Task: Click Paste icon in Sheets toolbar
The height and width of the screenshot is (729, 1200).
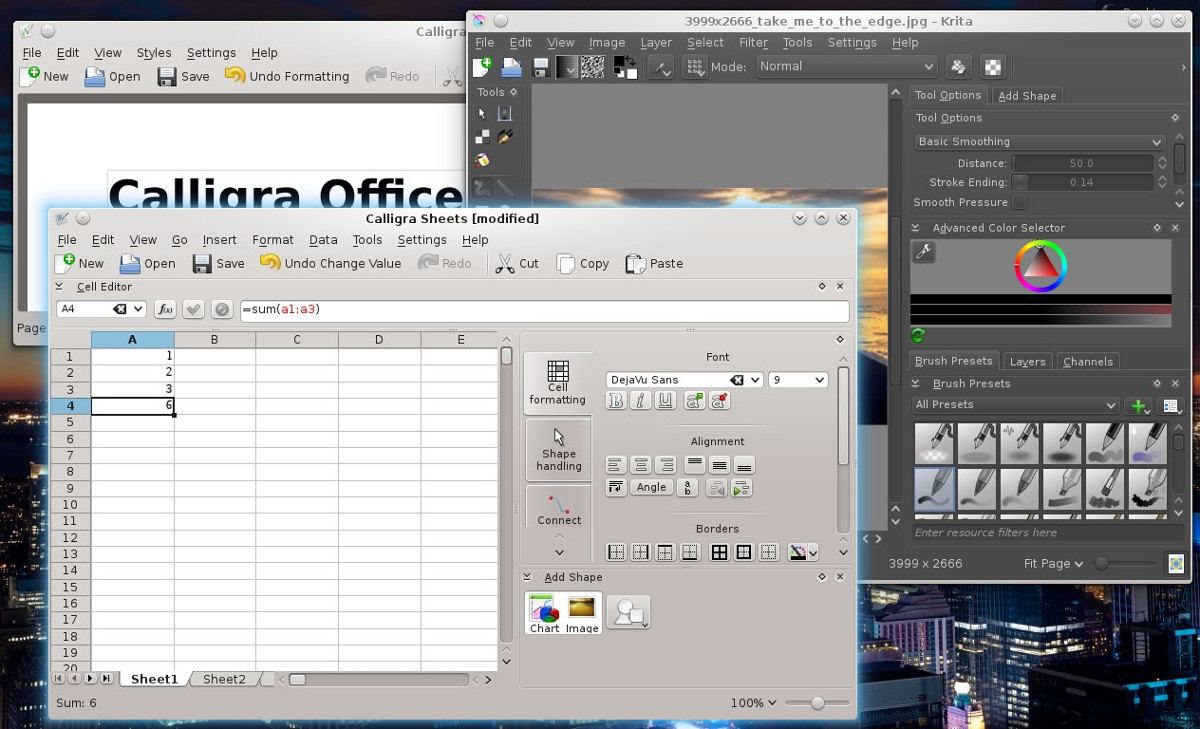Action: [x=635, y=264]
